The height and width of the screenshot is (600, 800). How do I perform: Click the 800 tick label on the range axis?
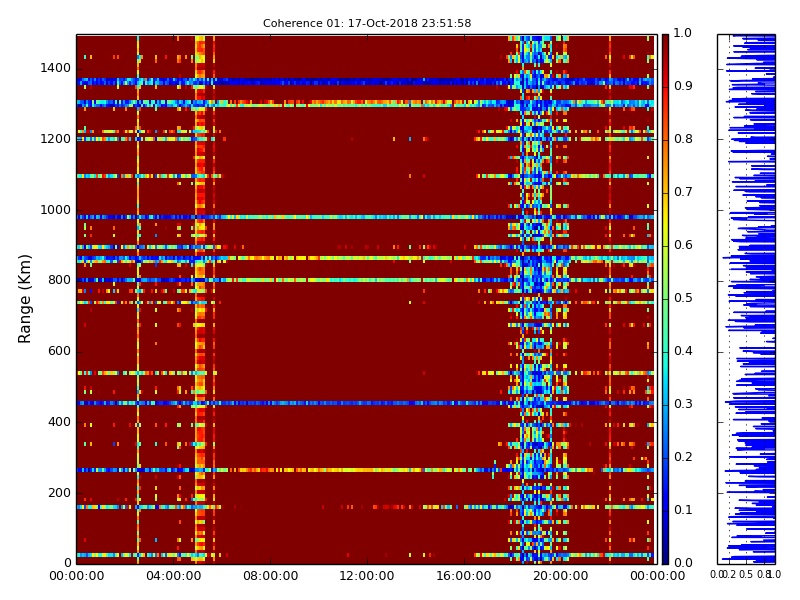pos(59,281)
